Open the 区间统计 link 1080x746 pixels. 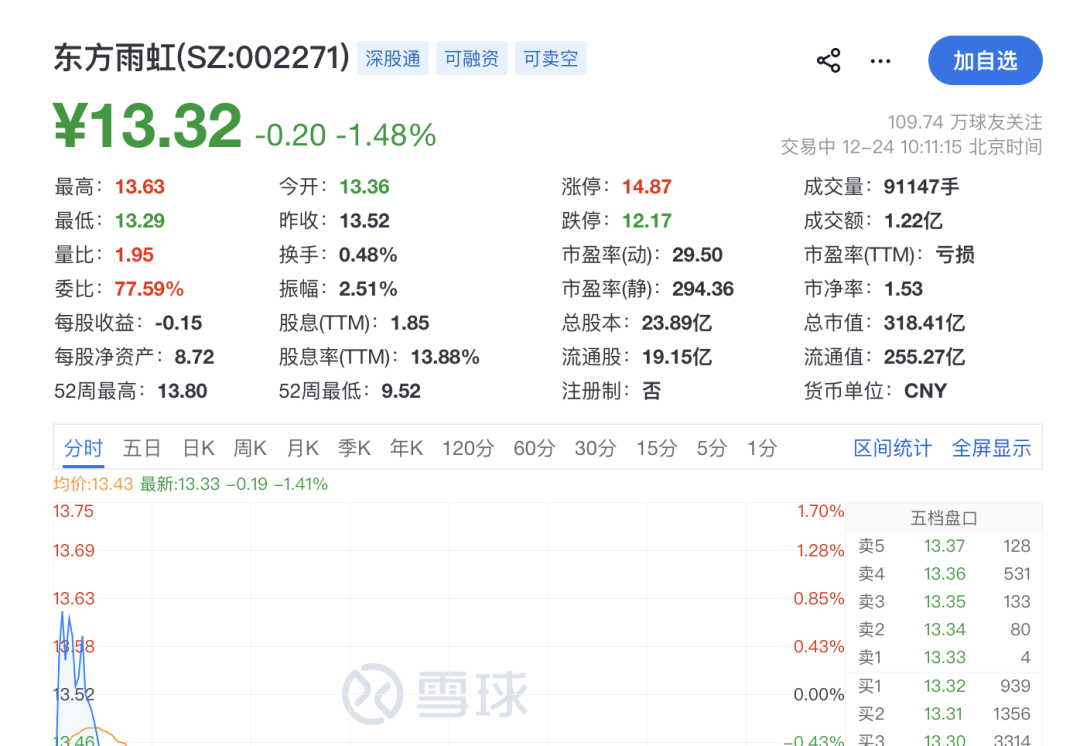(893, 448)
